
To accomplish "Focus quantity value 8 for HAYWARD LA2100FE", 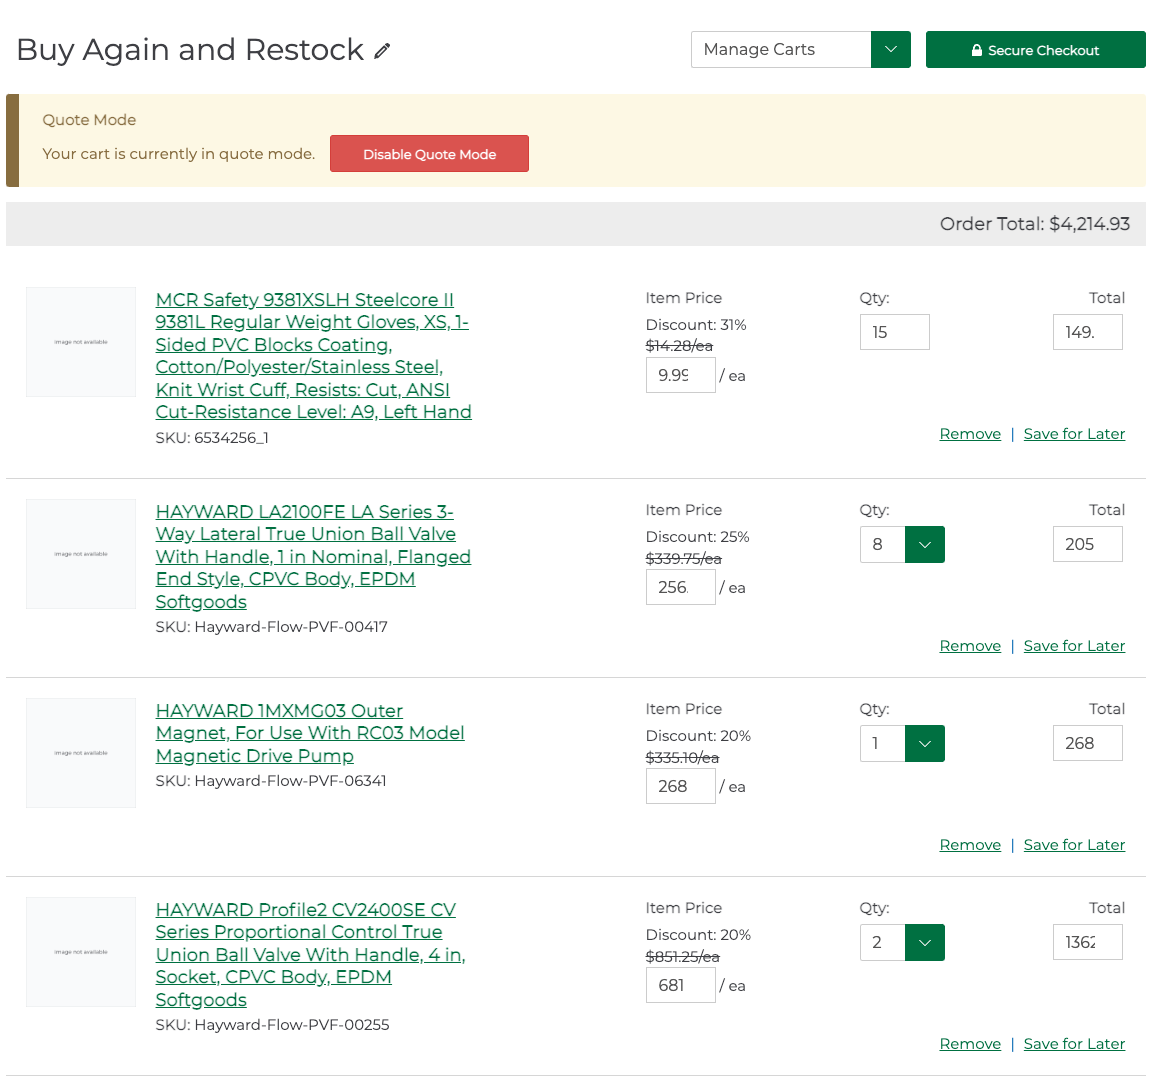I will (x=882, y=545).
